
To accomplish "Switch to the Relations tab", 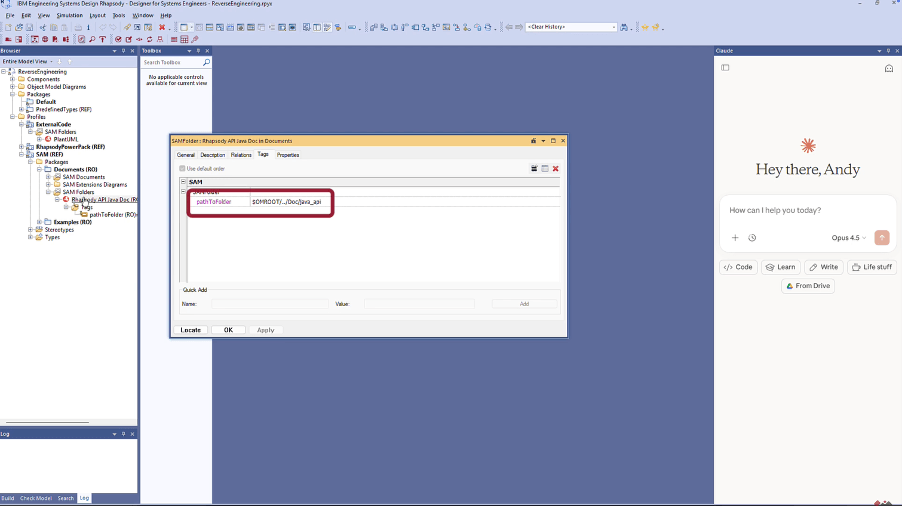I will pyautogui.click(x=241, y=155).
